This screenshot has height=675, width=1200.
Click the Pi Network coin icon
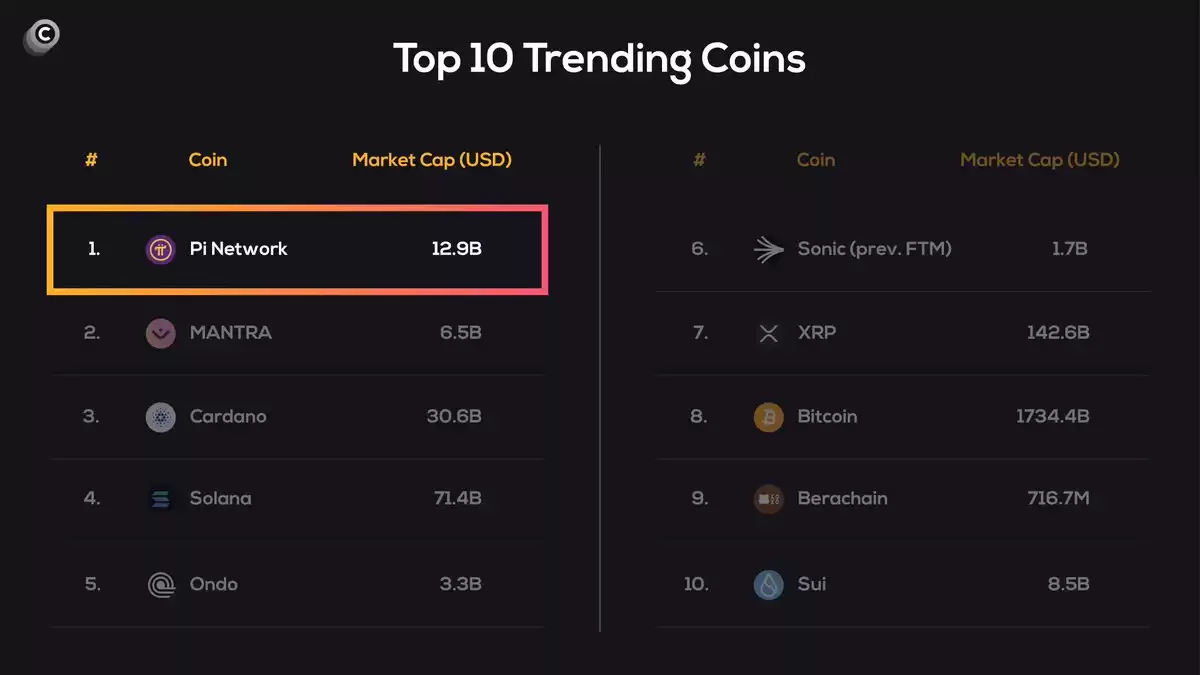pyautogui.click(x=160, y=249)
